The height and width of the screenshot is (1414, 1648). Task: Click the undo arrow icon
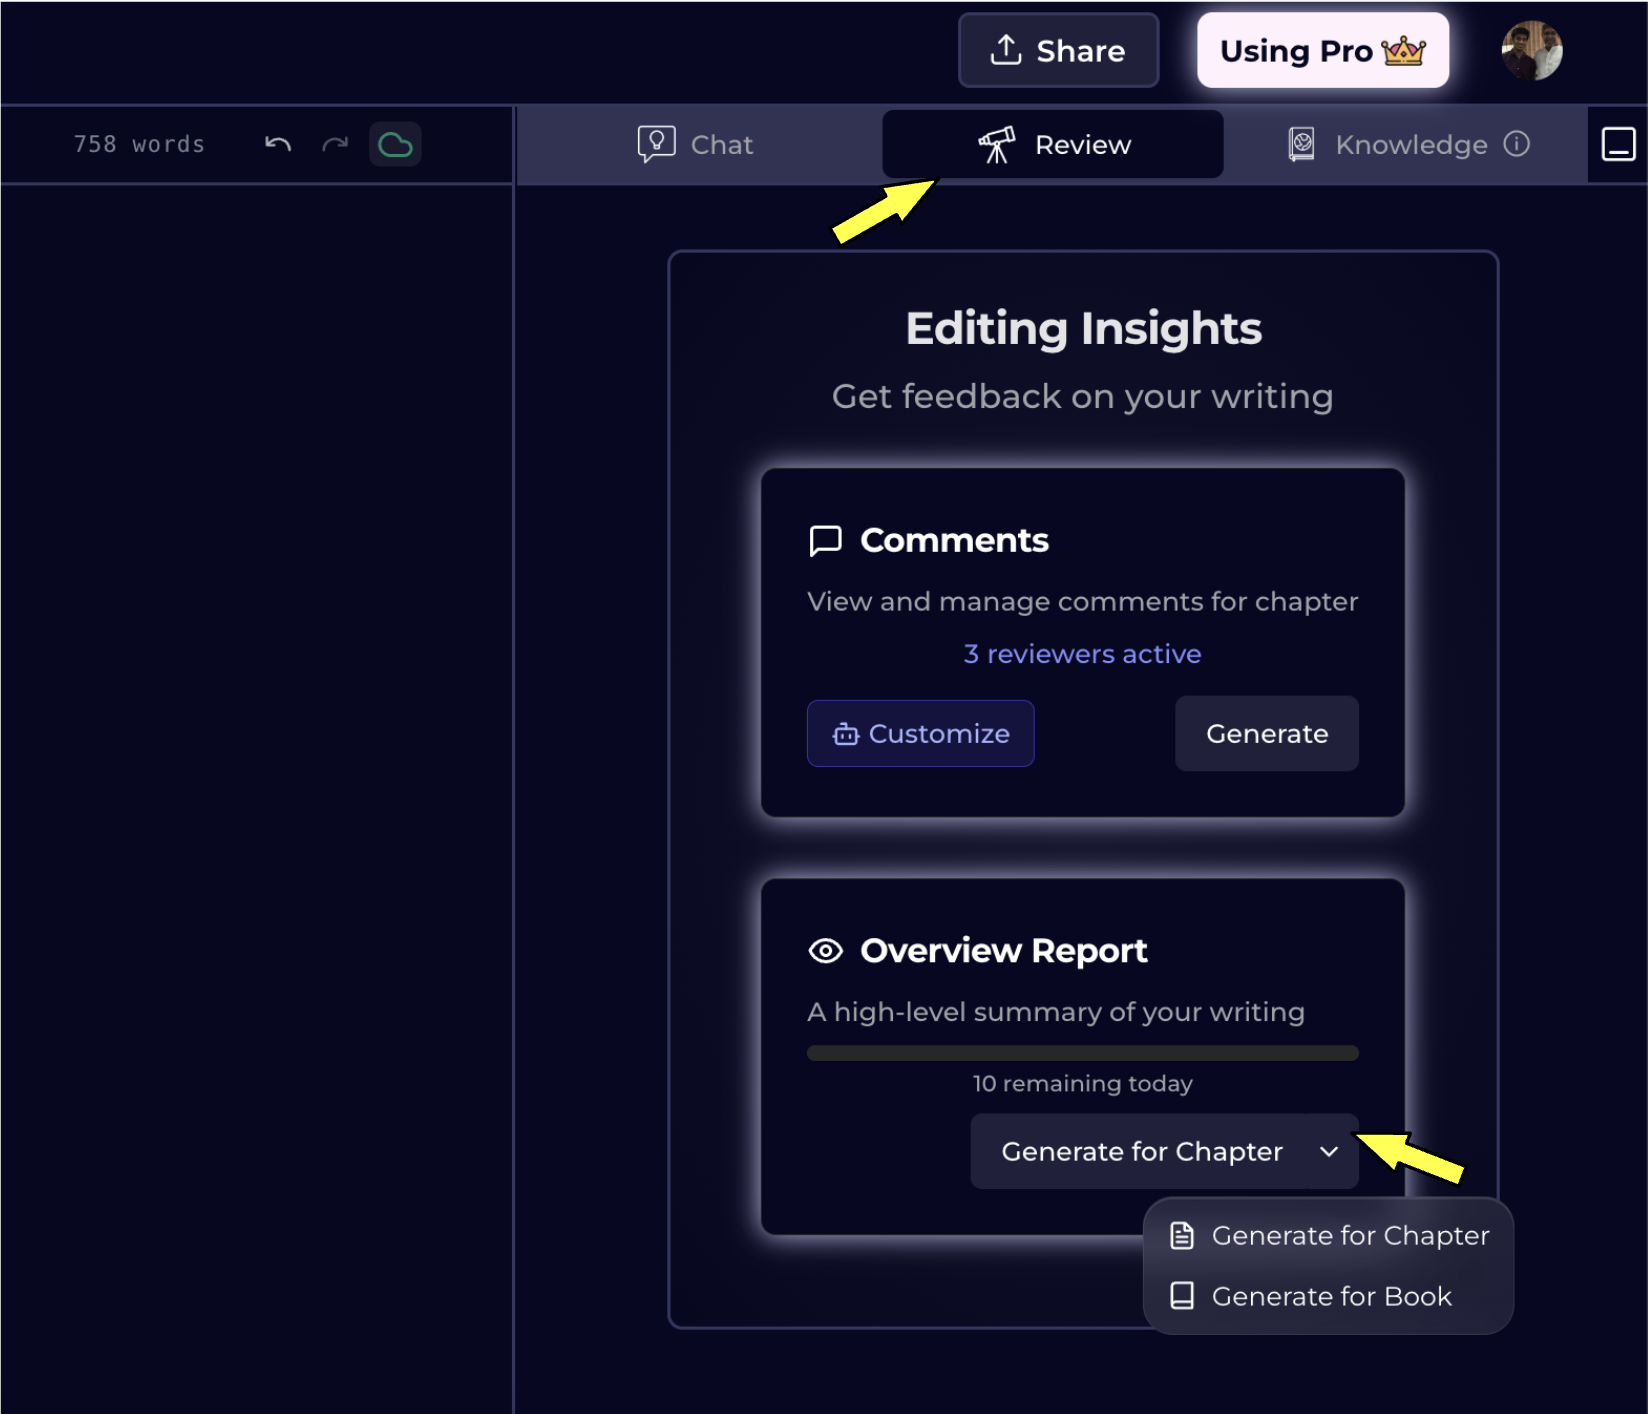tap(278, 144)
